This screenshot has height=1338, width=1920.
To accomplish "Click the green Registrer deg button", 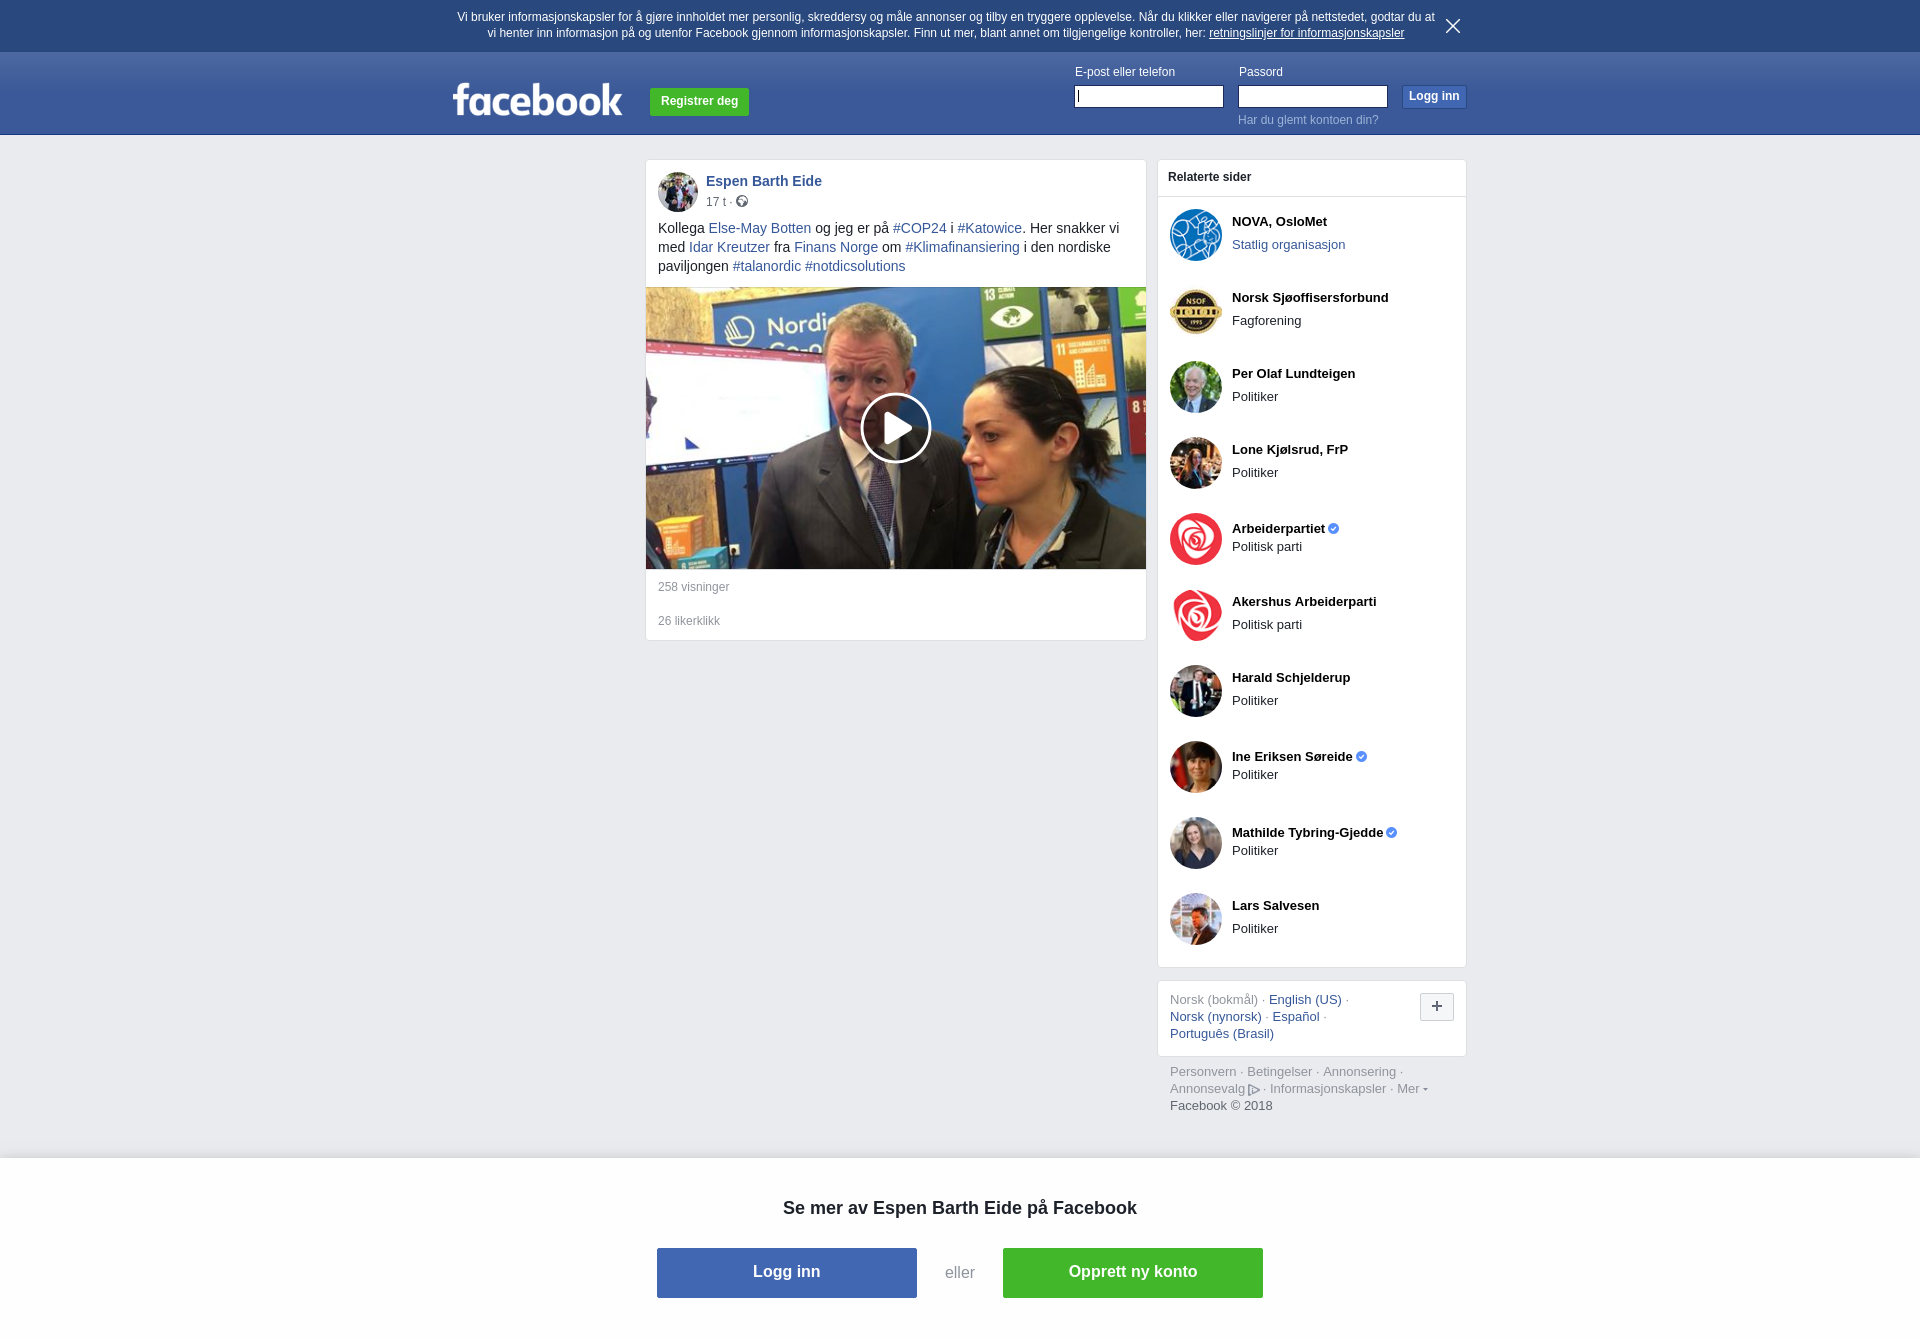I will click(x=699, y=101).
